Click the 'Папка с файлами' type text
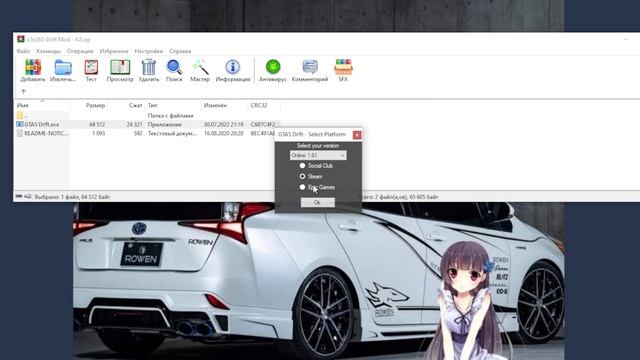This screenshot has height=360, width=640. (x=170, y=116)
